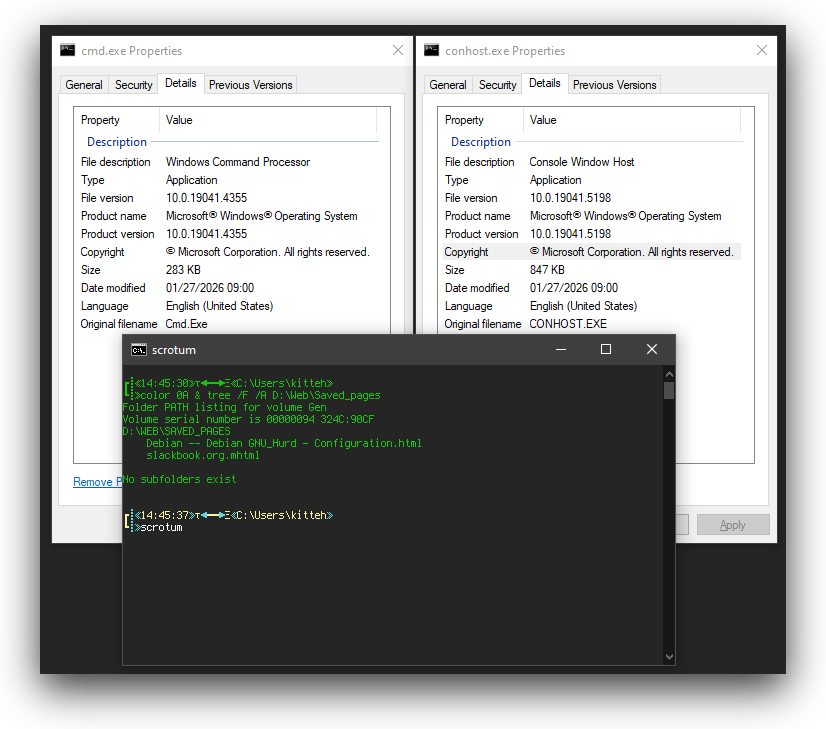Screen dimensions: 826x729
Task: Click the Apply button in conhost.exe Properties
Action: tap(733, 525)
